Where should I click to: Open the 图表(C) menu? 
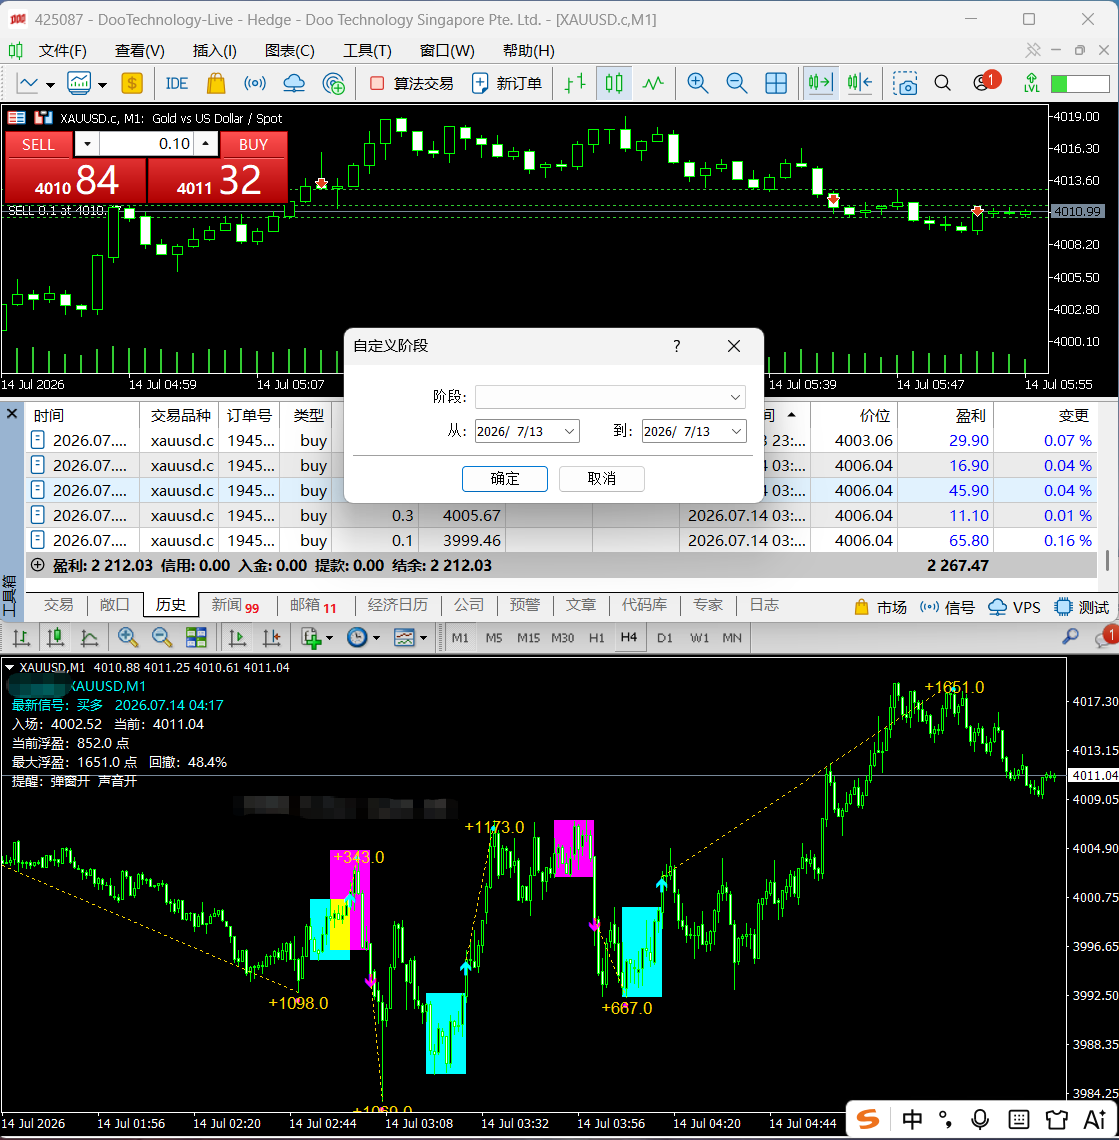point(289,51)
